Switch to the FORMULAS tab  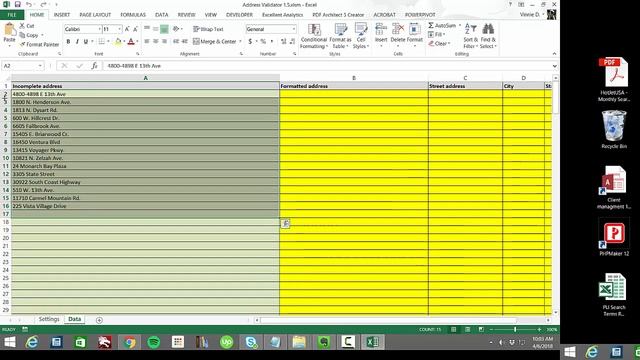(x=133, y=15)
